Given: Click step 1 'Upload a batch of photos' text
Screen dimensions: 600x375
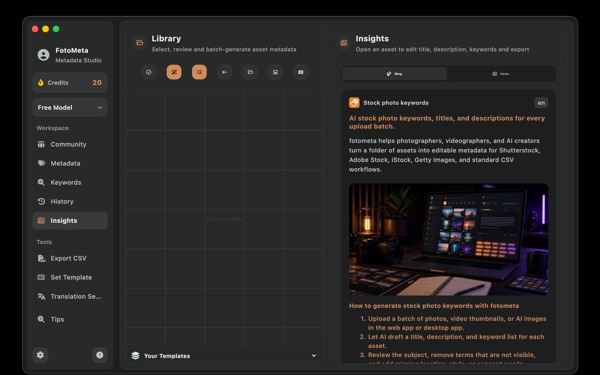Looking at the screenshot, I should 457,323.
